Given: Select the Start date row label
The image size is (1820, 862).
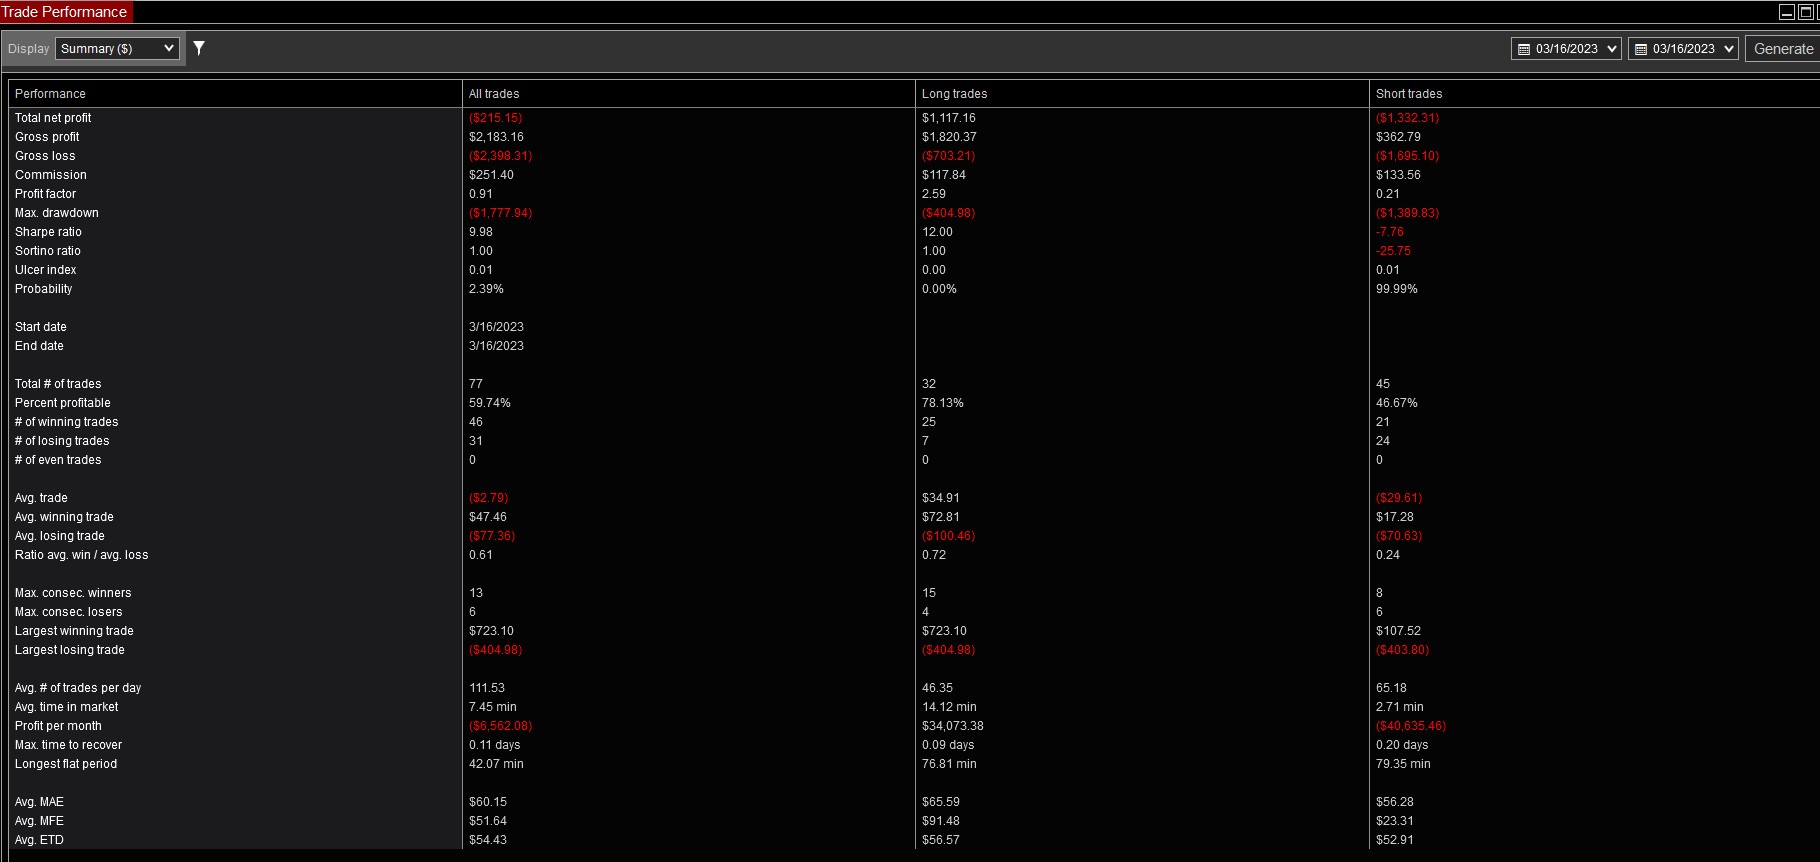Looking at the screenshot, I should (x=41, y=327).
